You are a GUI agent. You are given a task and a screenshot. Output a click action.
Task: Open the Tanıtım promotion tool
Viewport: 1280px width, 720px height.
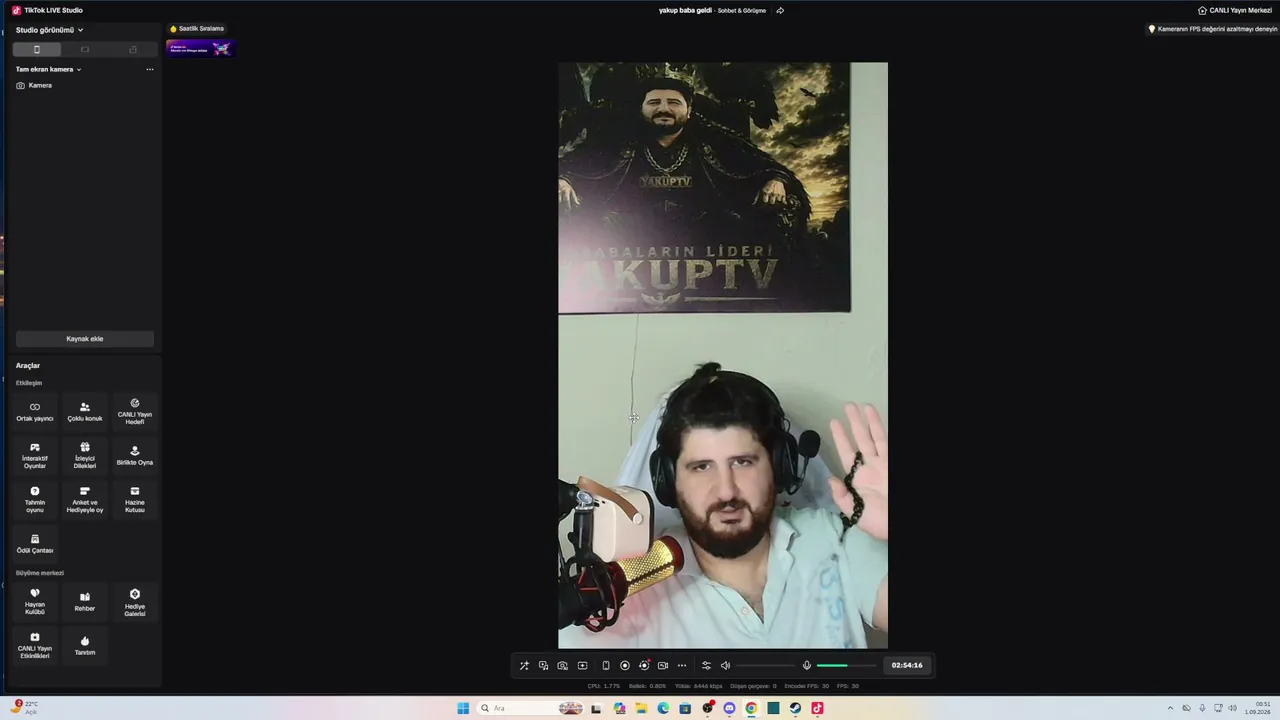[x=85, y=645]
